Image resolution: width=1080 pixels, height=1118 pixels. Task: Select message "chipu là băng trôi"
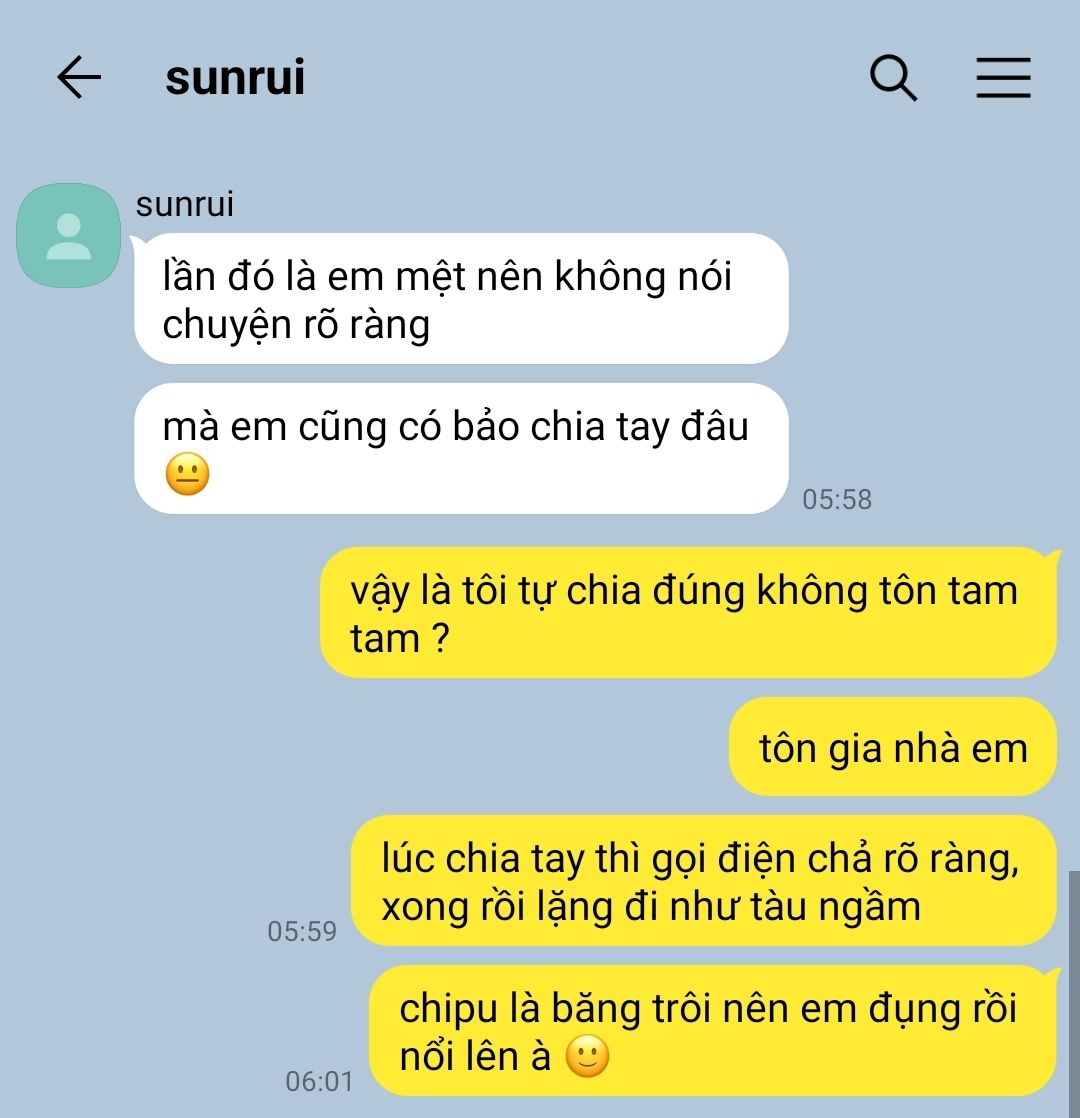point(713,1030)
